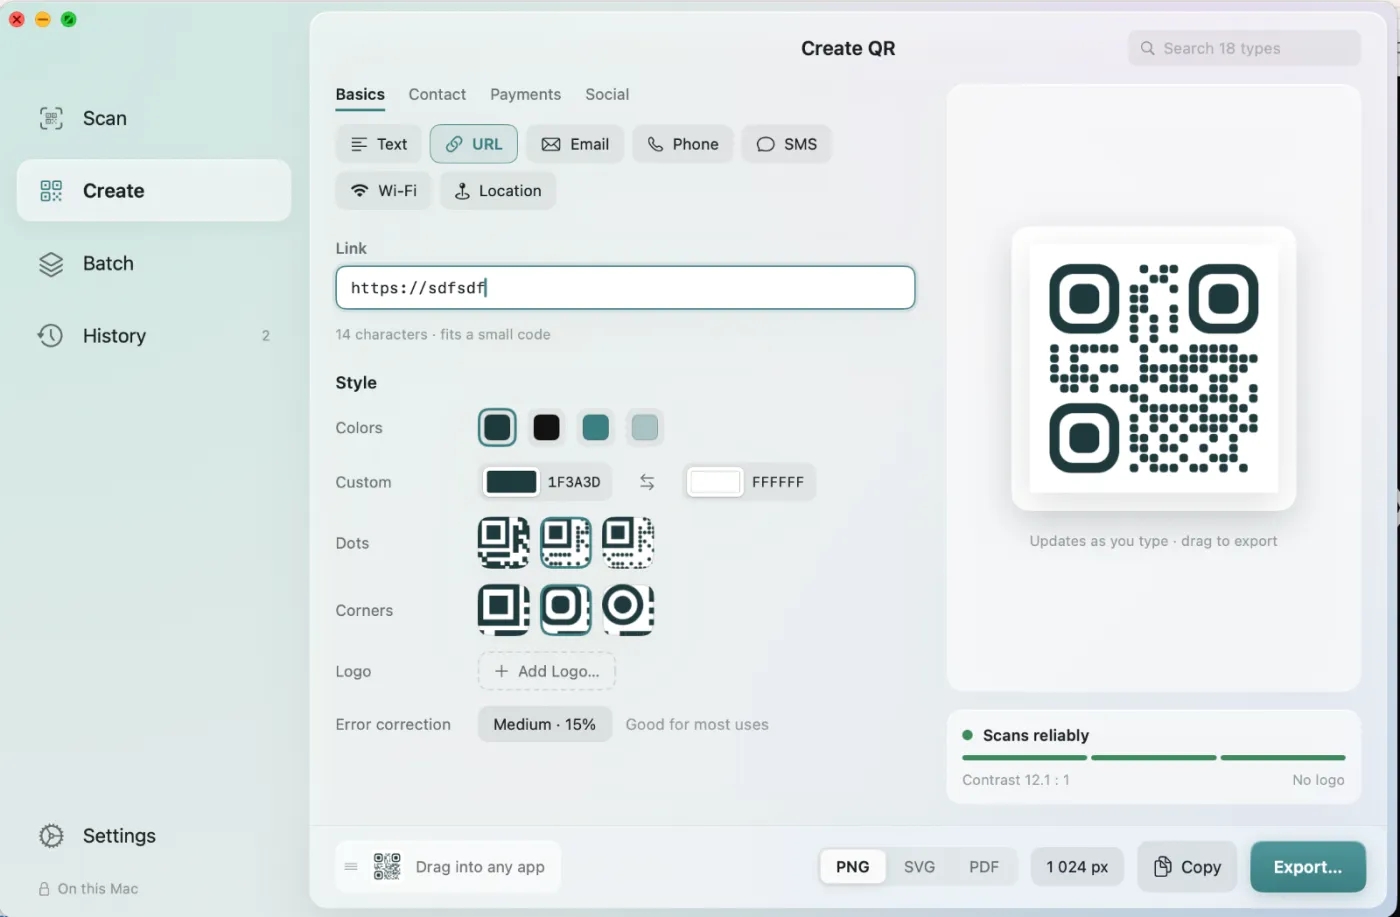Image resolution: width=1400 pixels, height=917 pixels.
Task: Switch export format to PNG
Action: pyautogui.click(x=853, y=867)
